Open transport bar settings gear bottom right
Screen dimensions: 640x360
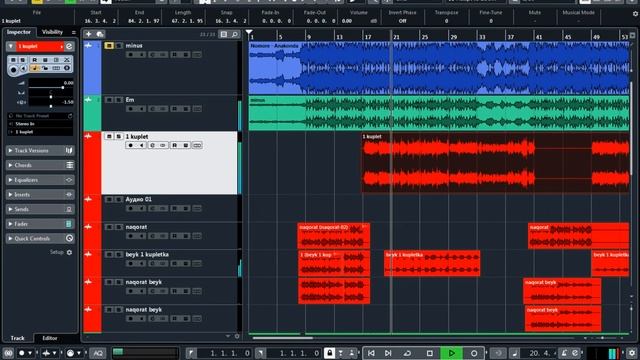pos(632,353)
